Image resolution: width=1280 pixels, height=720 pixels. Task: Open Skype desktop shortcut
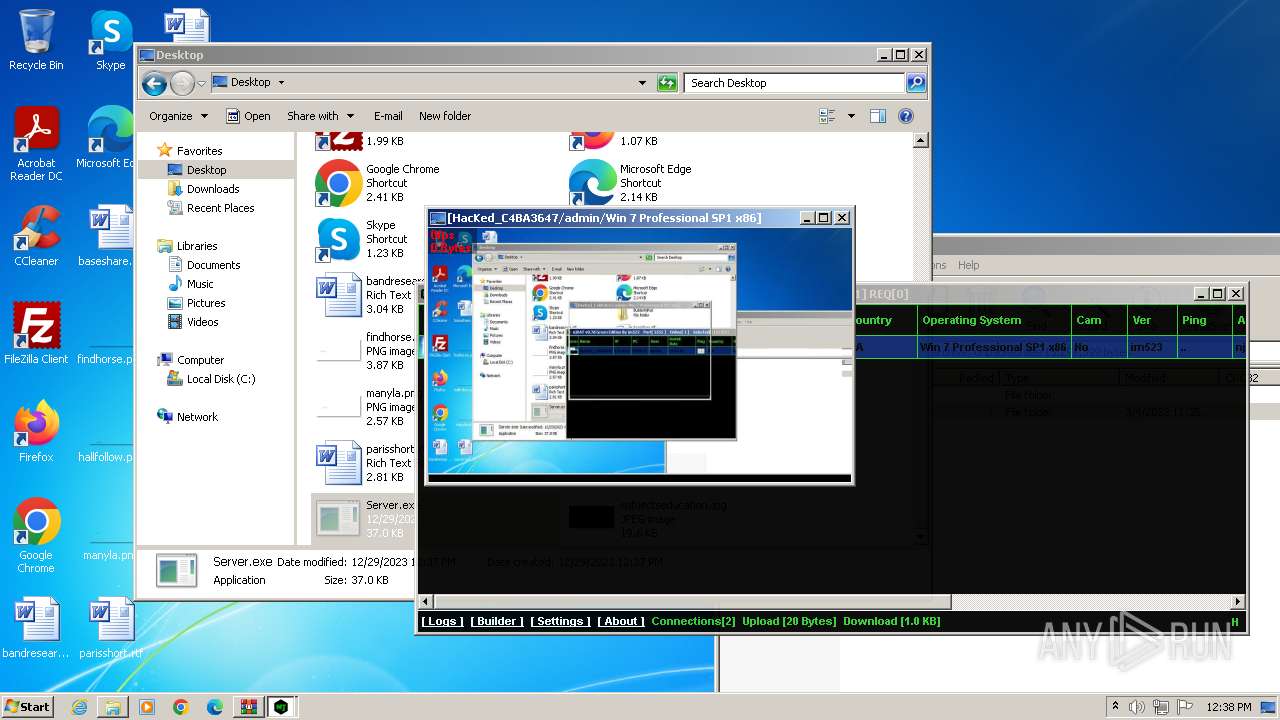tap(110, 40)
